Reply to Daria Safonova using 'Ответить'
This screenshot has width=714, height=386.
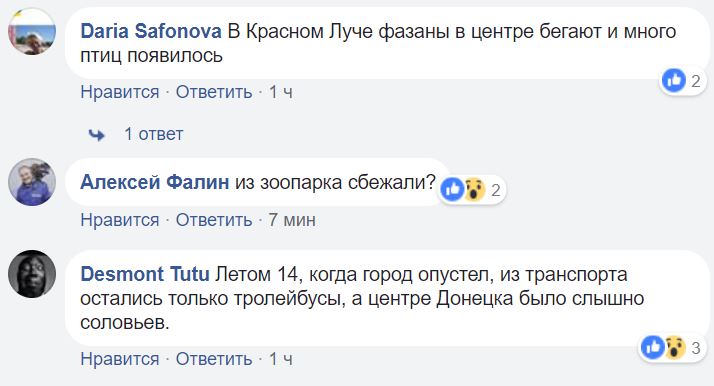[214, 92]
